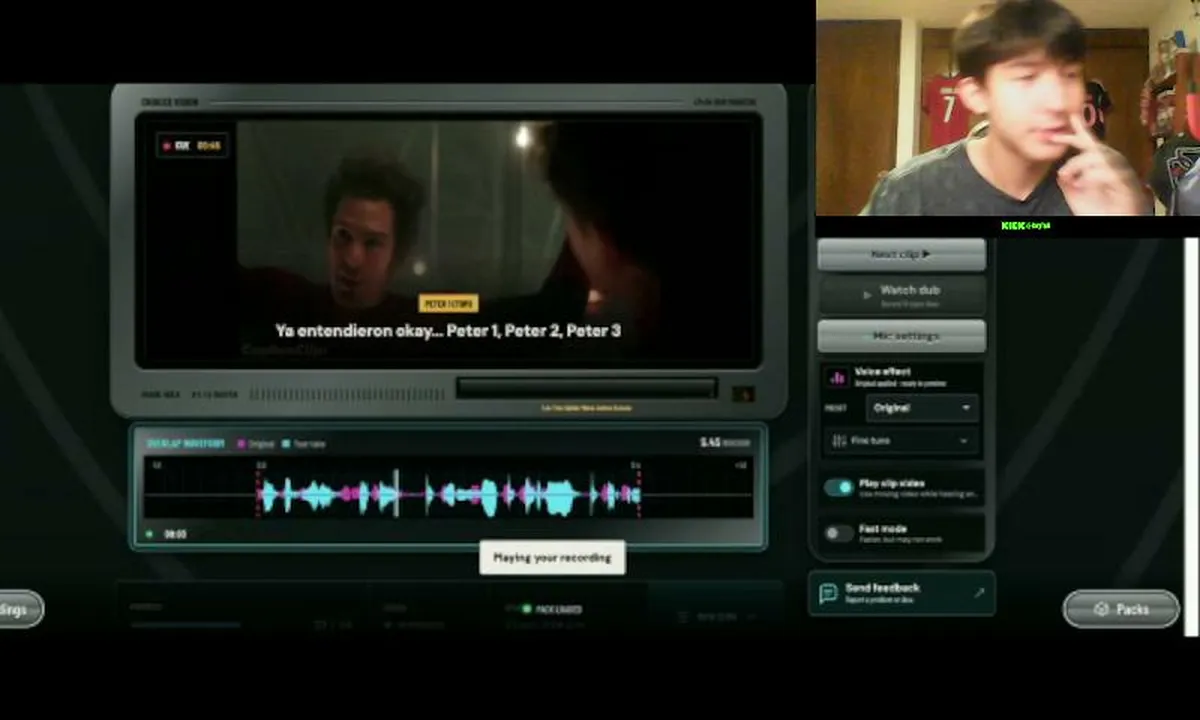Viewport: 1200px width, 720px height.
Task: Click the Send feedback chat bubble icon
Action: click(828, 593)
